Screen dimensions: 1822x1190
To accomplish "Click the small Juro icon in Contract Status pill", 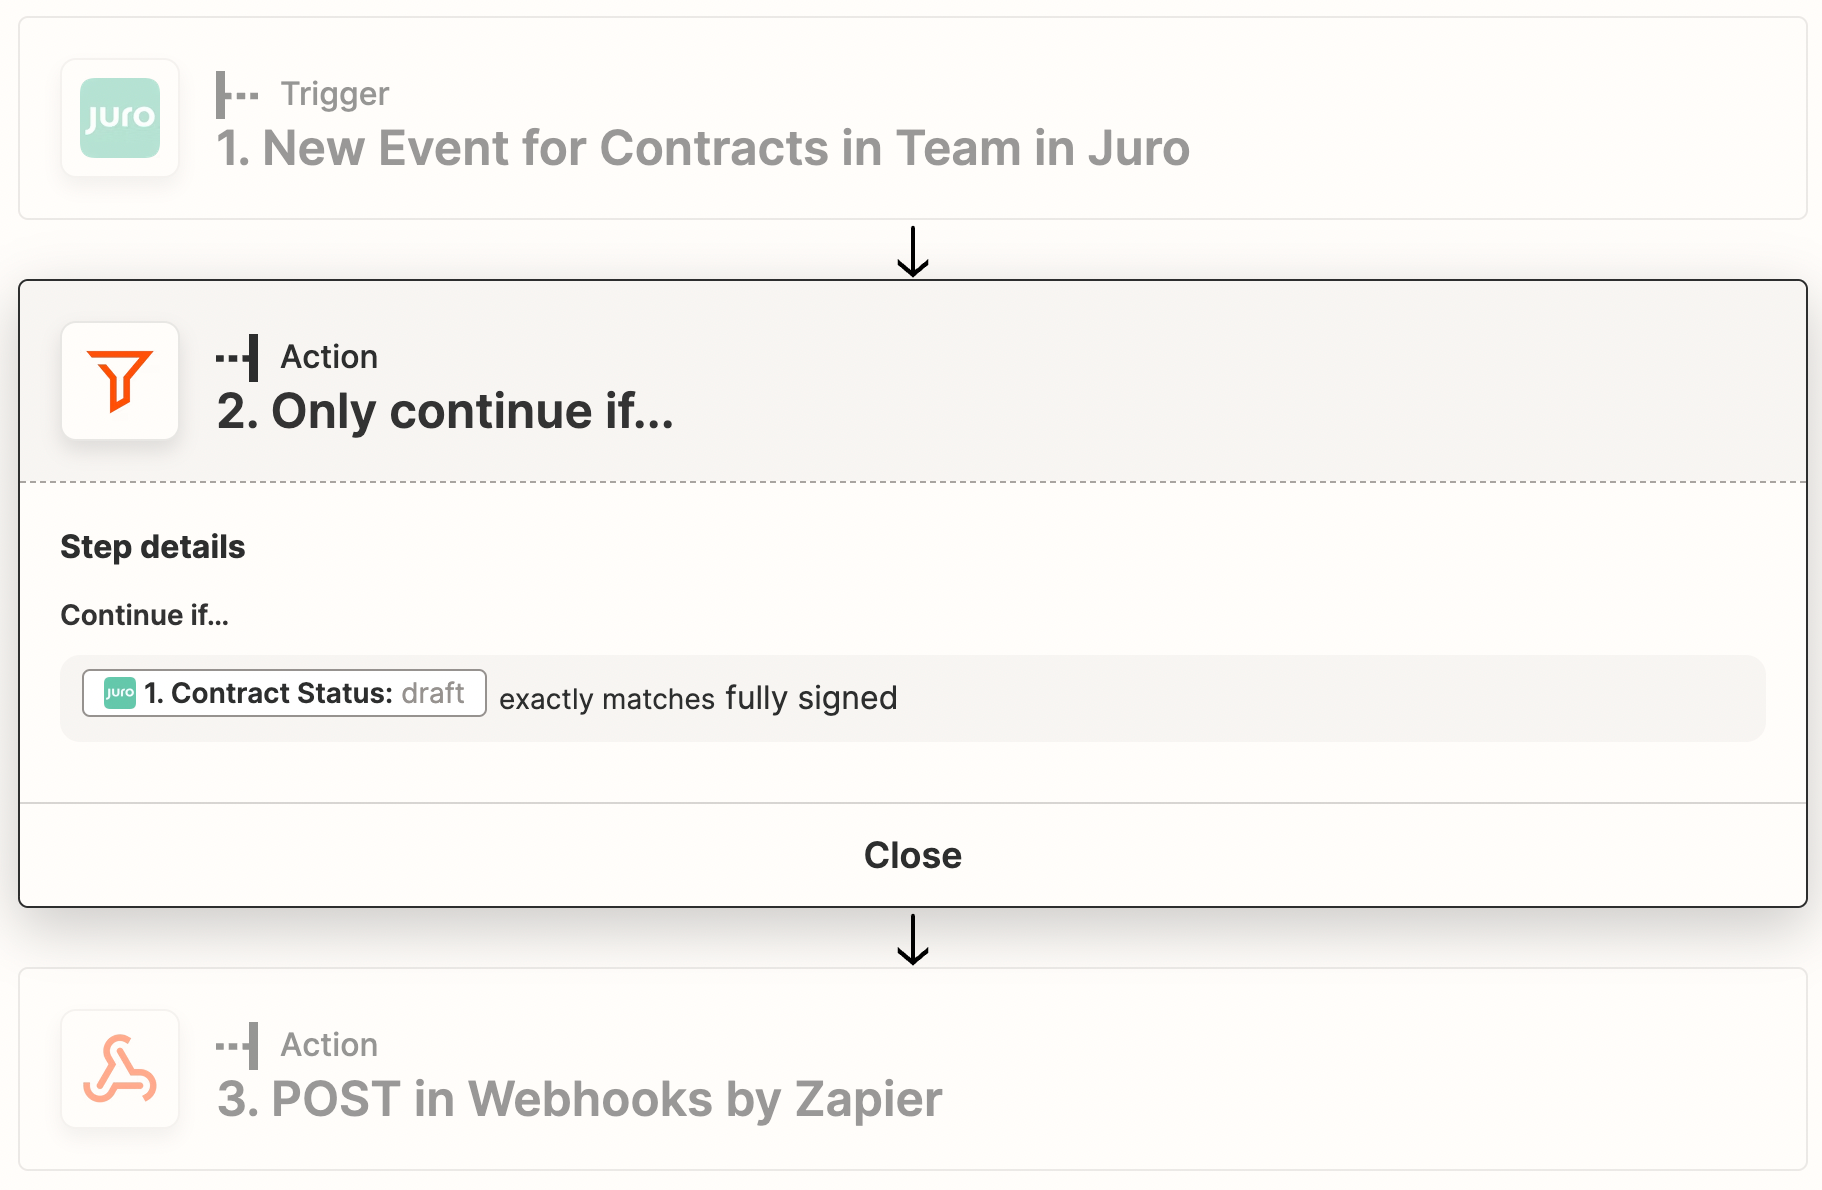I will click(120, 693).
